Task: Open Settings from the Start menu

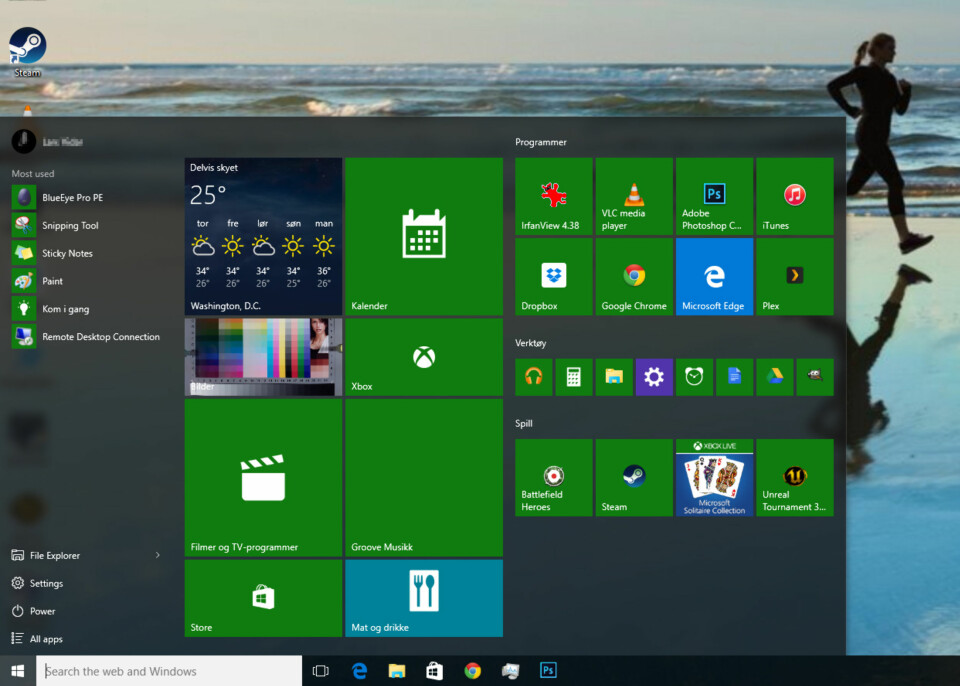Action: pyautogui.click(x=46, y=583)
